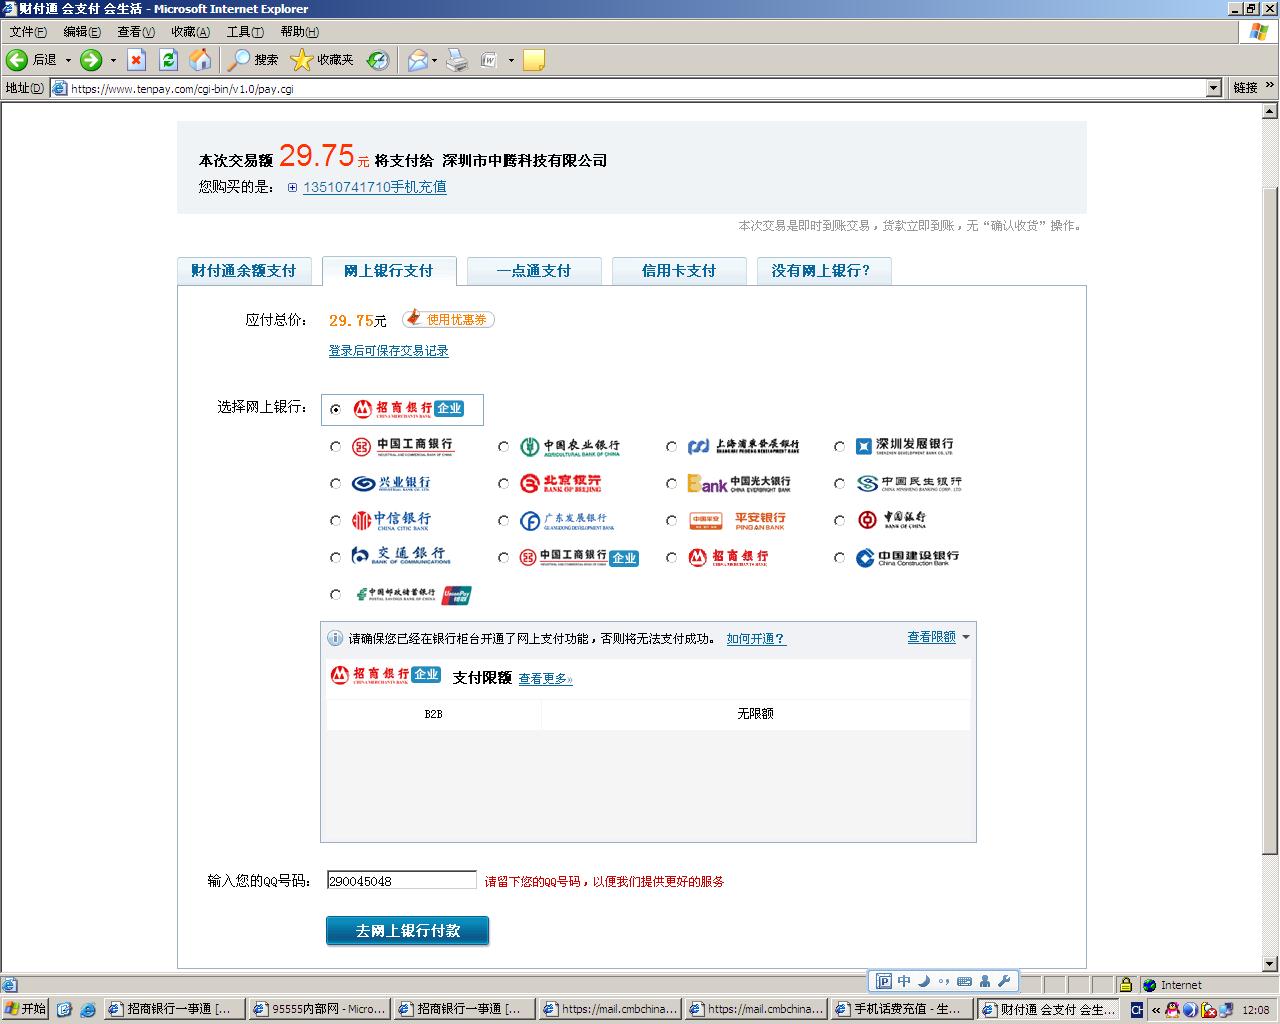Image resolution: width=1280 pixels, height=1024 pixels.
Task: Click the Home page toolbar icon
Action: click(x=201, y=61)
